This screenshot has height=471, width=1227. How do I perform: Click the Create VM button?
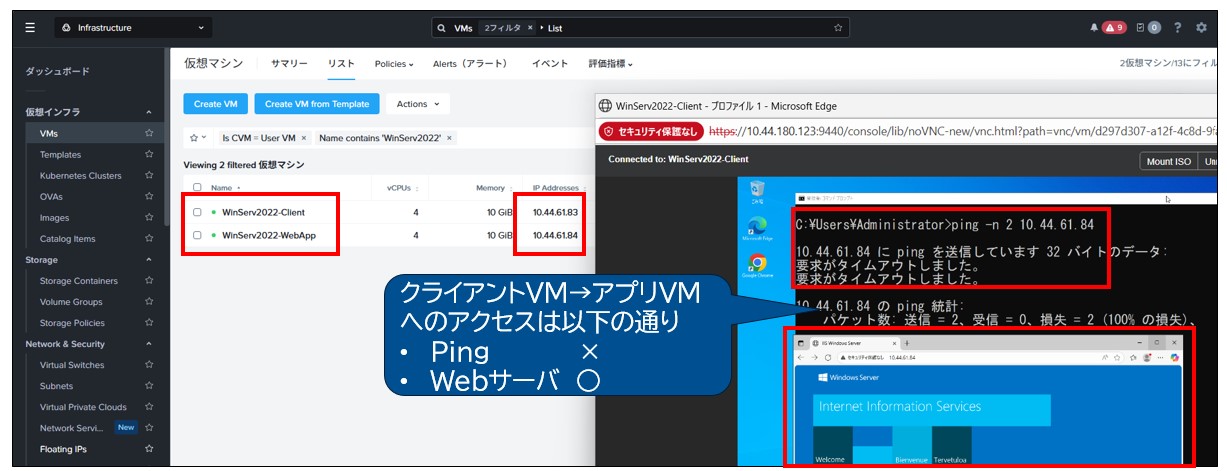215,104
